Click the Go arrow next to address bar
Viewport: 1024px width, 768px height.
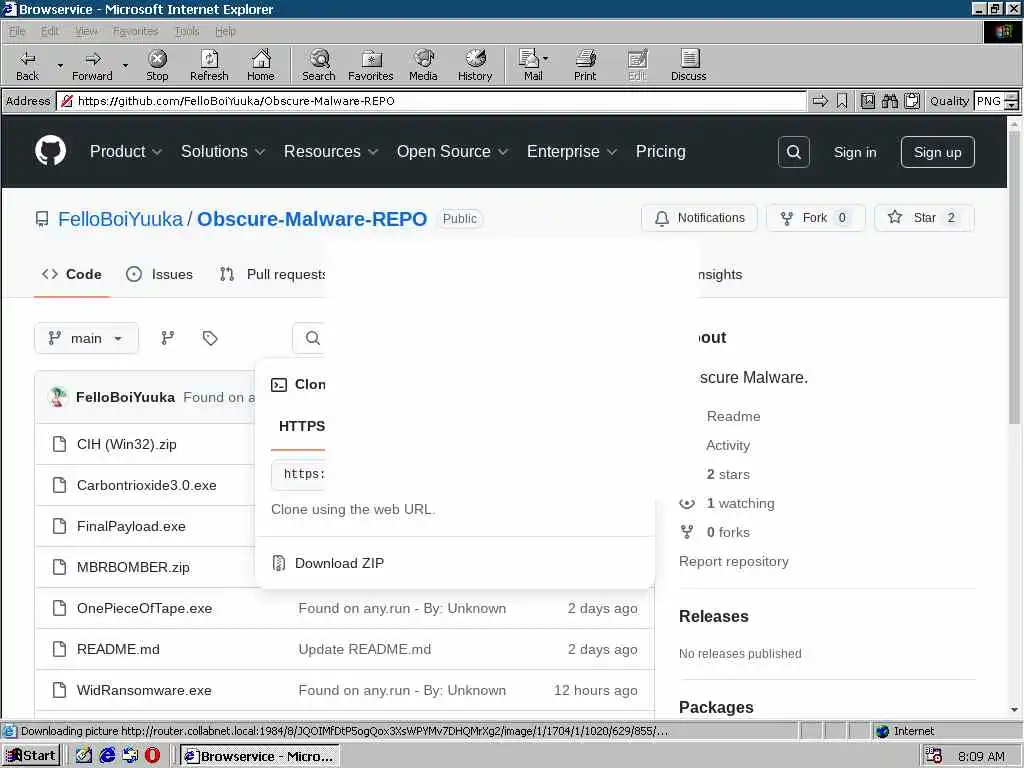(x=820, y=101)
